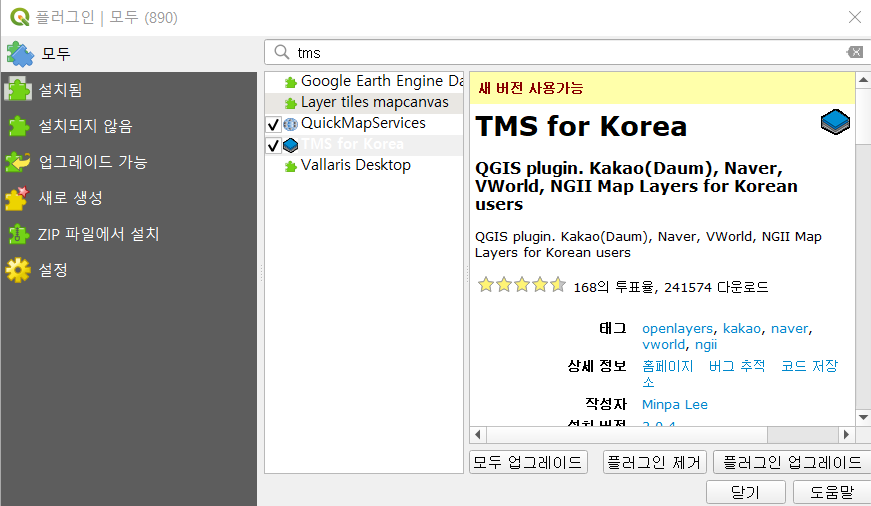
Task: Select Vallaris Desktop row
Action: pyautogui.click(x=364, y=166)
